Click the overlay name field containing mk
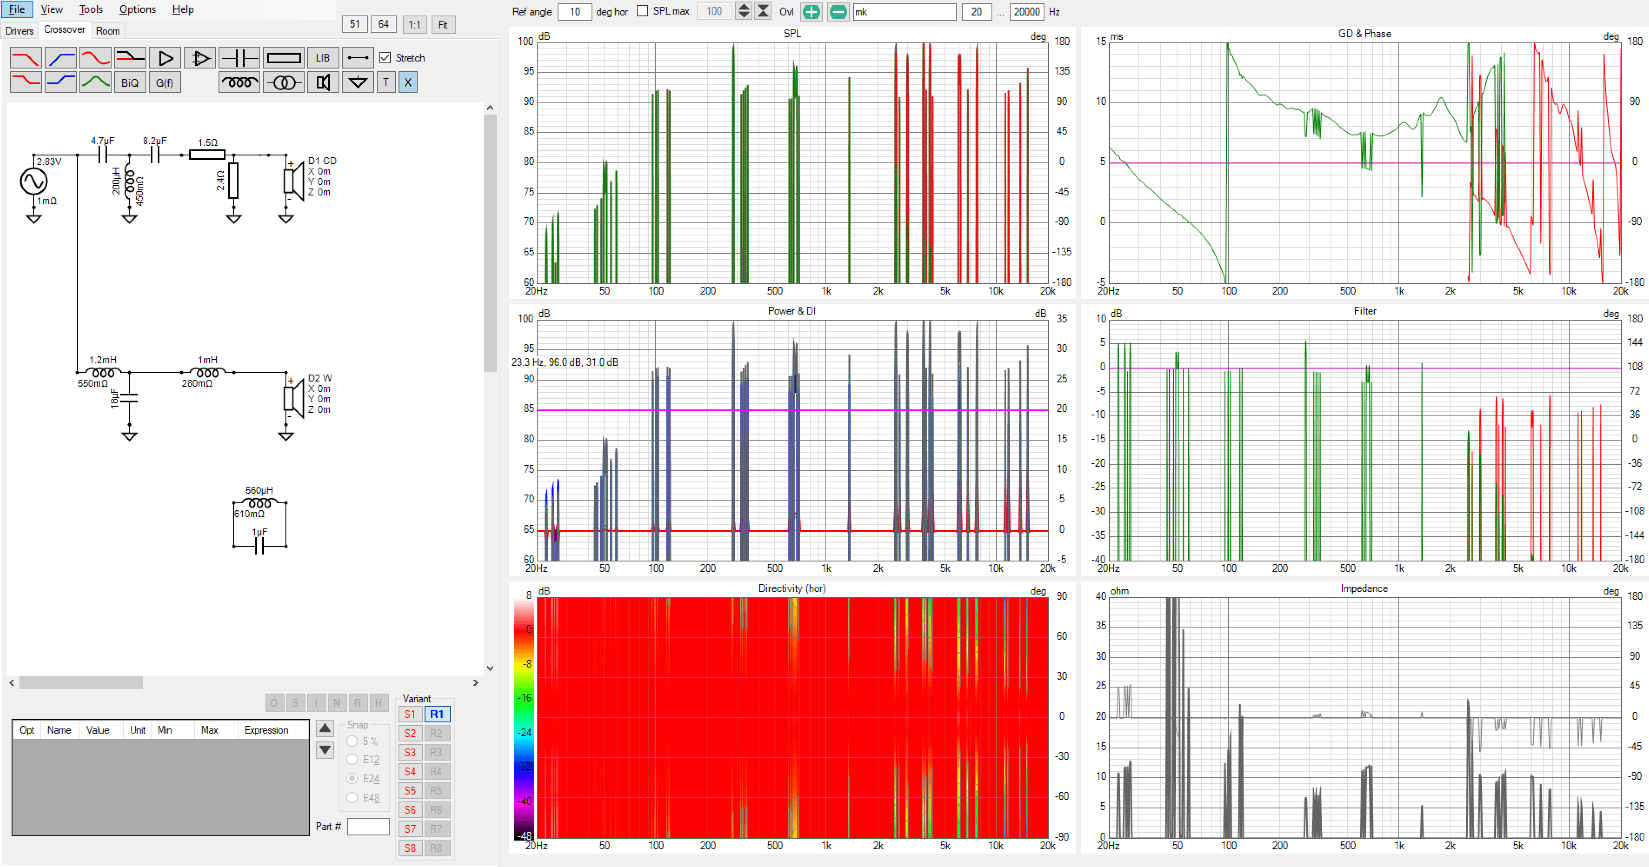The image size is (1649, 867). tap(904, 12)
